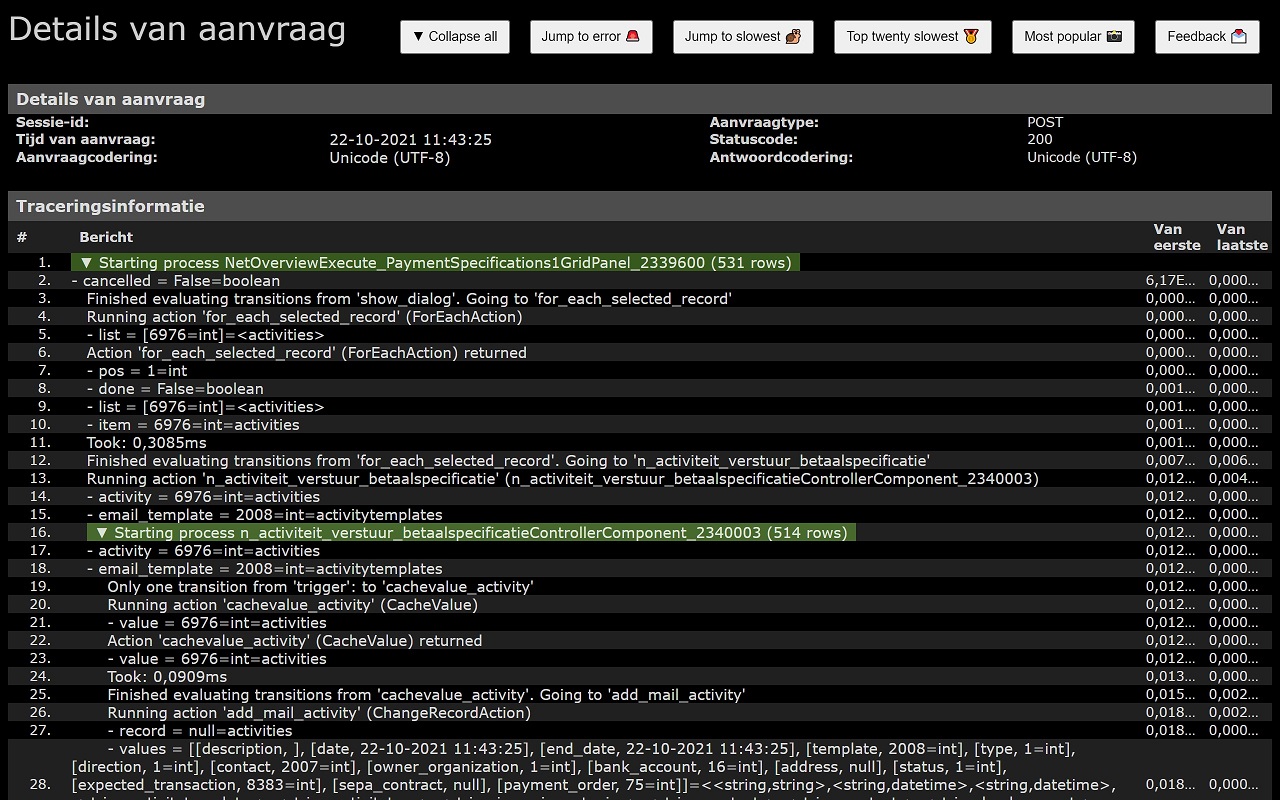Open Top twenty slowest list
Image resolution: width=1280 pixels, height=800 pixels.
913,37
